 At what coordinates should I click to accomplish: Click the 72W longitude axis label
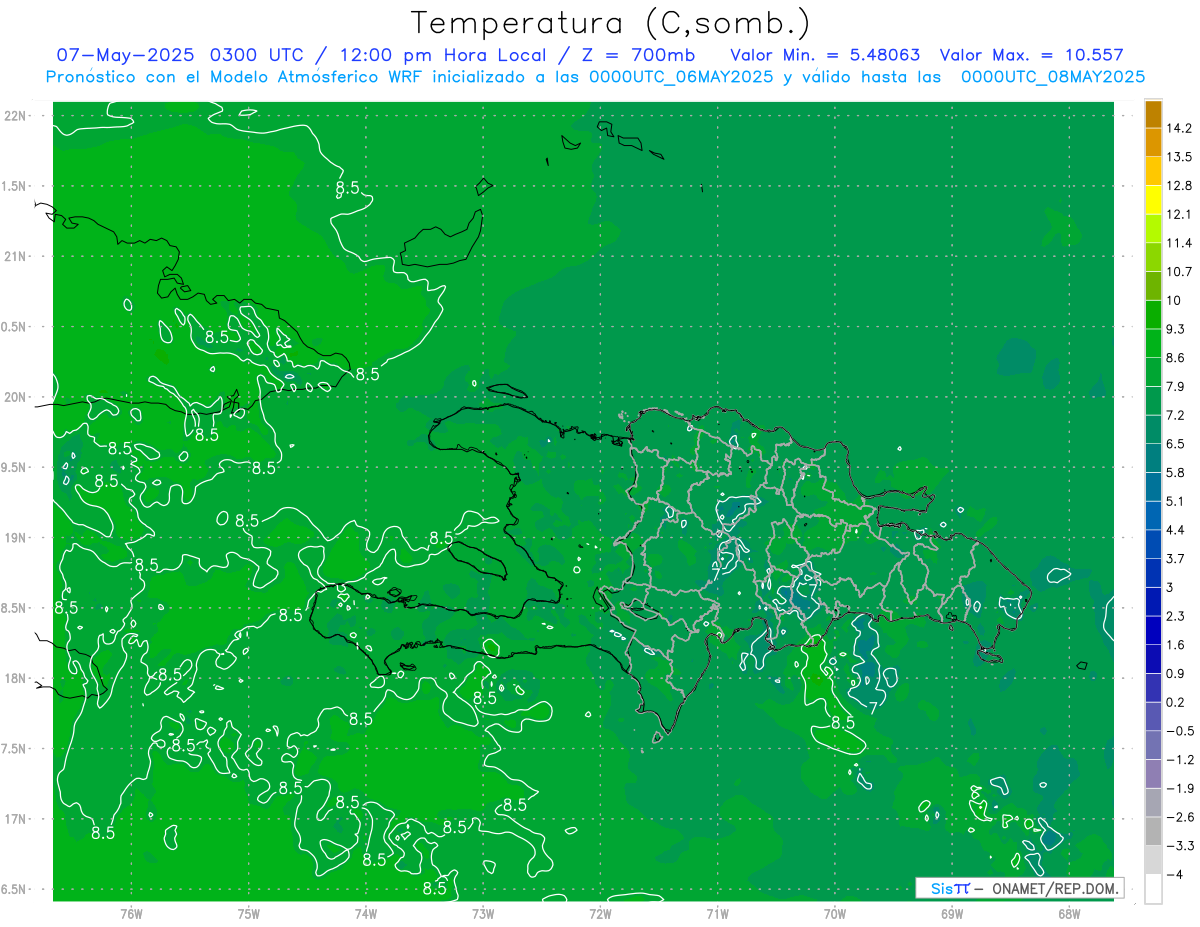point(600,914)
